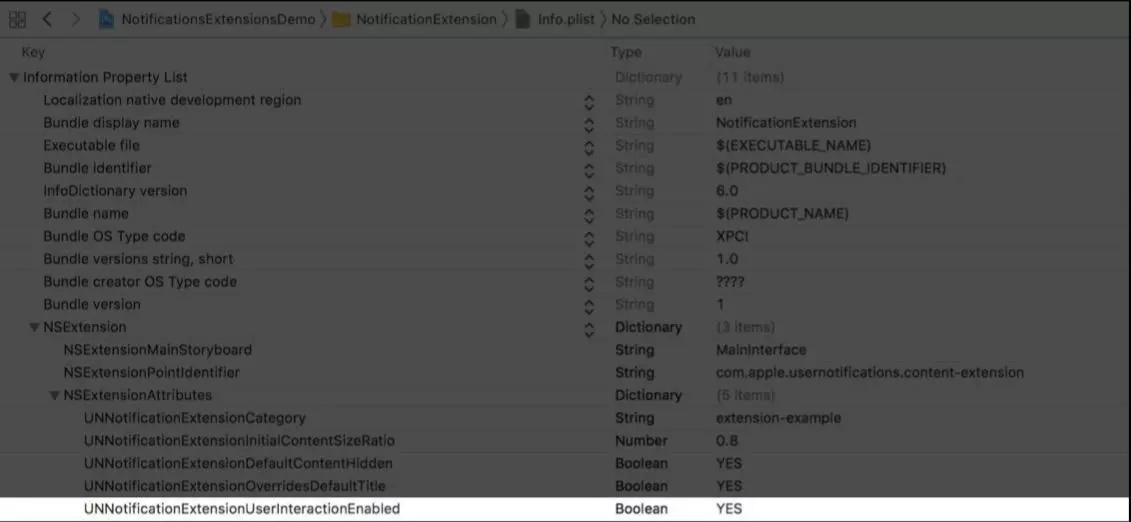Click the stepper beside Bundle display name
1131x522 pixels.
coord(589,123)
